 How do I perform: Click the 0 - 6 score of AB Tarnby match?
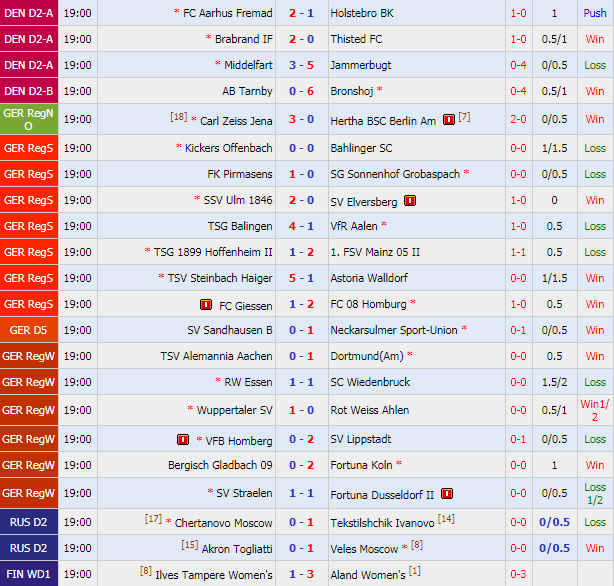click(301, 91)
